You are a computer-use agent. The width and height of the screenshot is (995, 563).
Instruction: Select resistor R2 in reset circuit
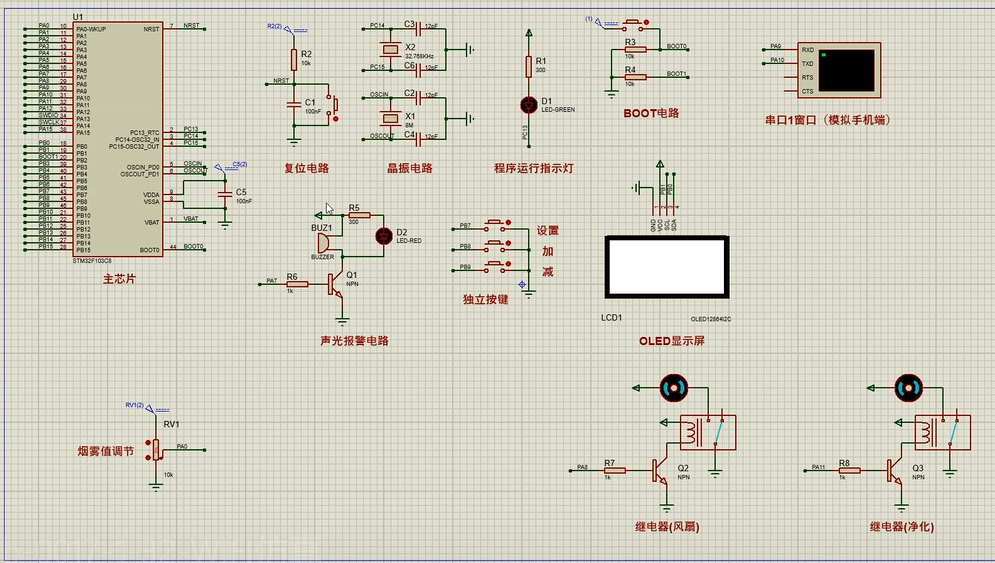pyautogui.click(x=294, y=60)
